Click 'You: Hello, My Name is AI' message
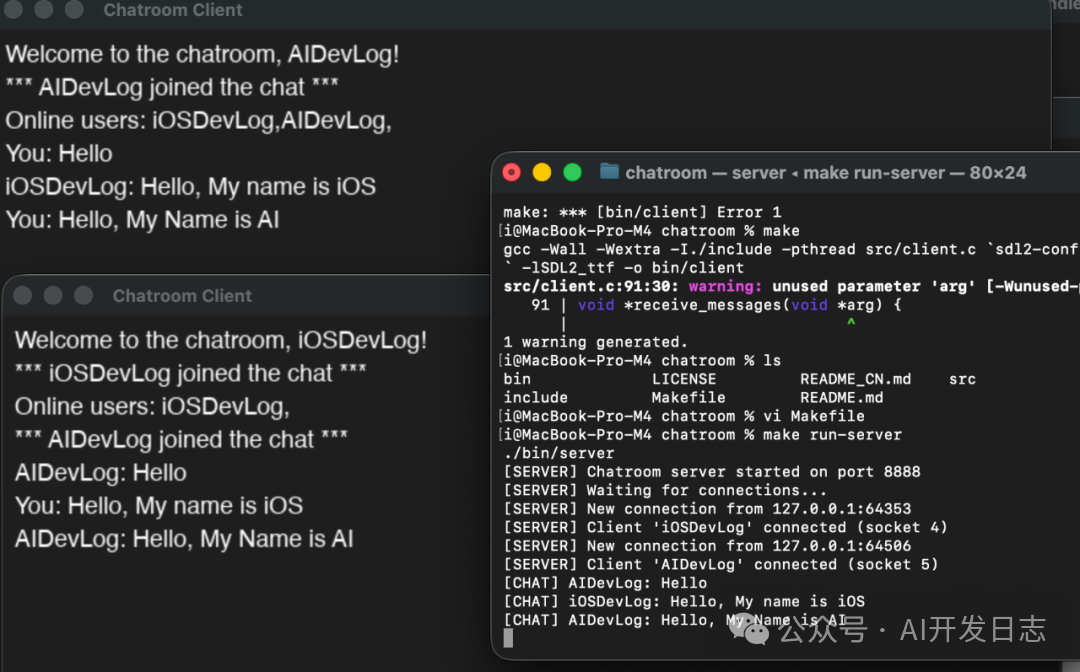 pos(143,220)
